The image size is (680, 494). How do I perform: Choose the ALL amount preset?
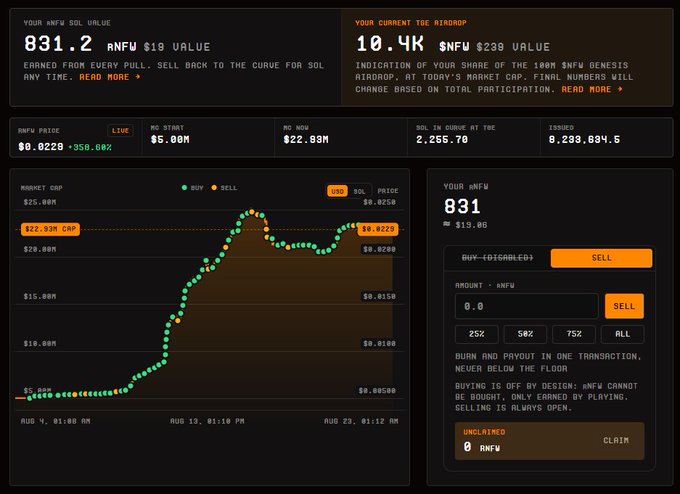622,334
